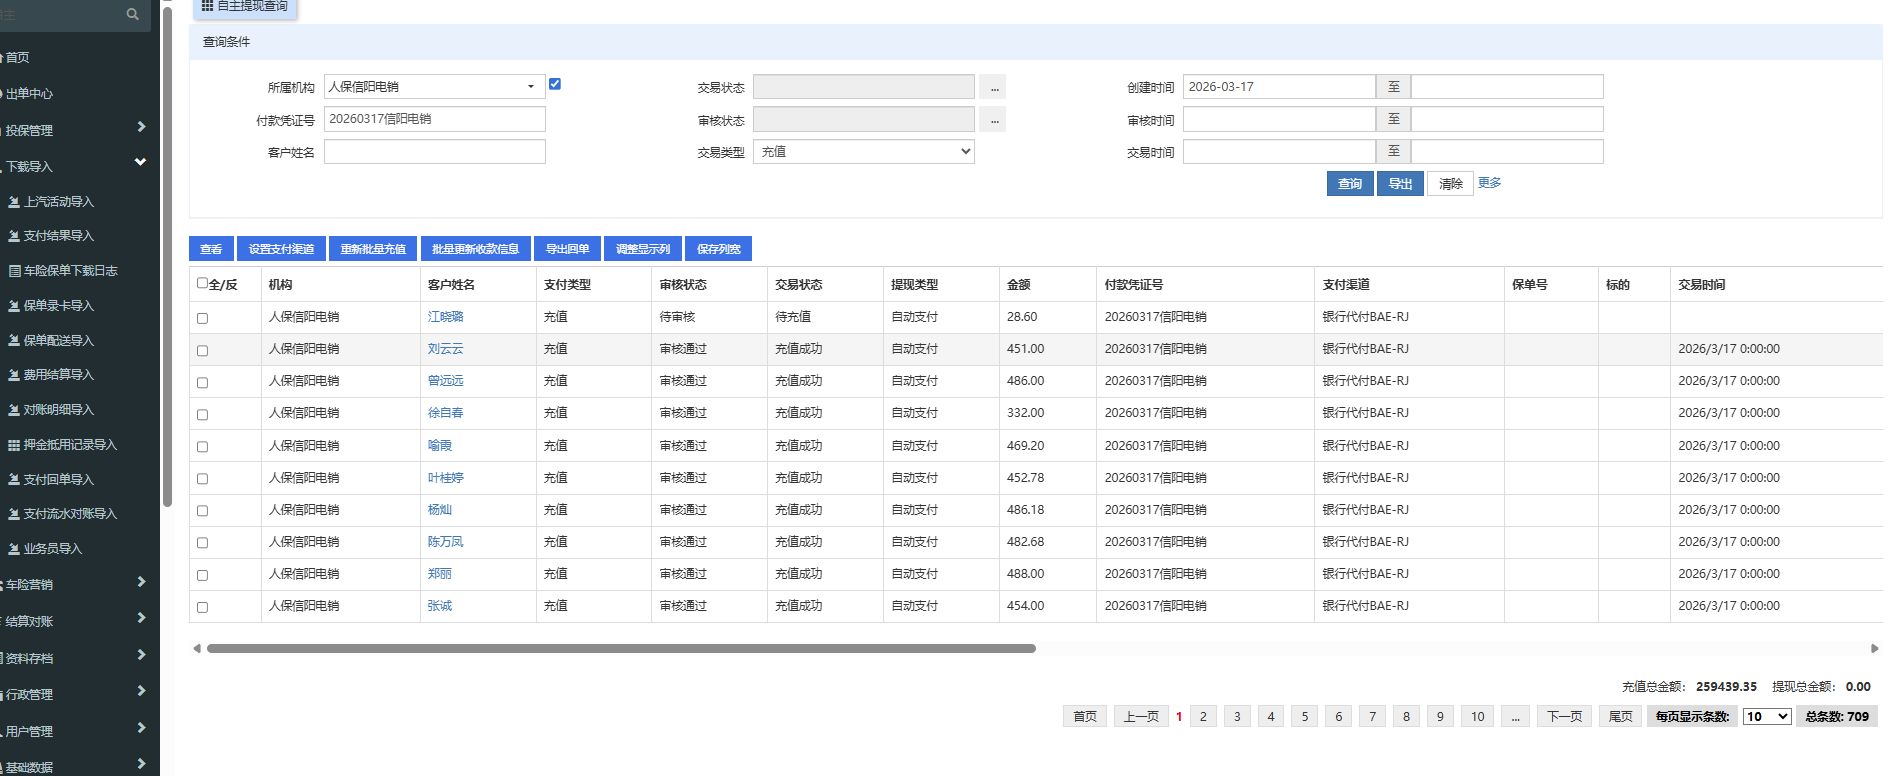Click the 付款凭证号 input field
This screenshot has height=776, width=1896.
tap(434, 119)
